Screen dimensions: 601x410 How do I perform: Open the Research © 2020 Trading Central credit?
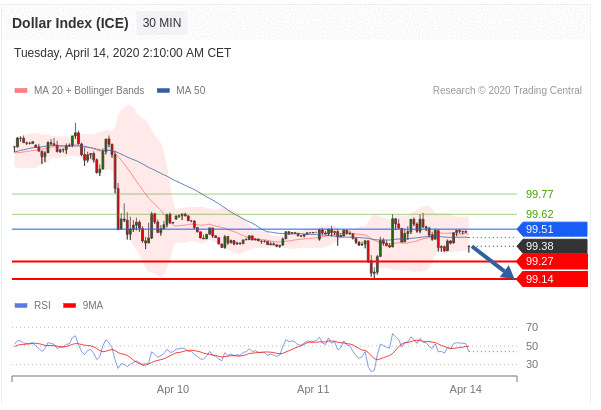pos(507,91)
